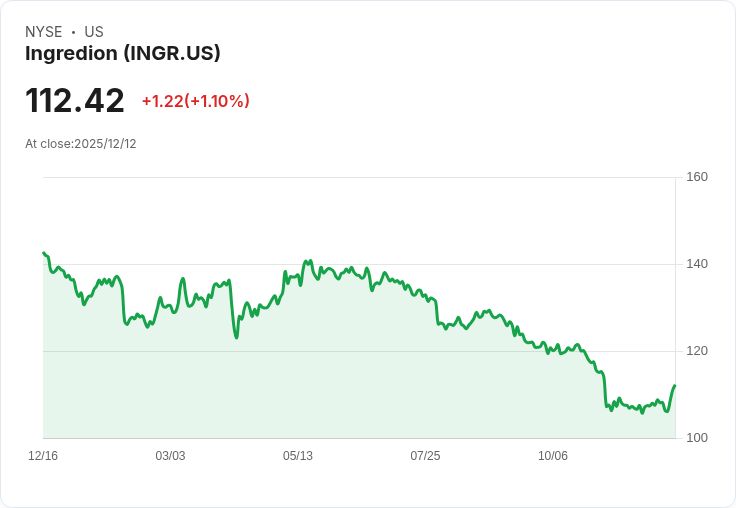Click the +1.22(+1.10%) price change
This screenshot has height=508, width=736.
click(195, 101)
